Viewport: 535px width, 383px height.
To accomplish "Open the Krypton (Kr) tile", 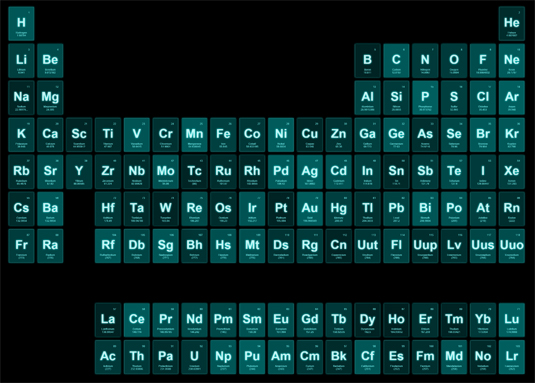I will click(511, 135).
